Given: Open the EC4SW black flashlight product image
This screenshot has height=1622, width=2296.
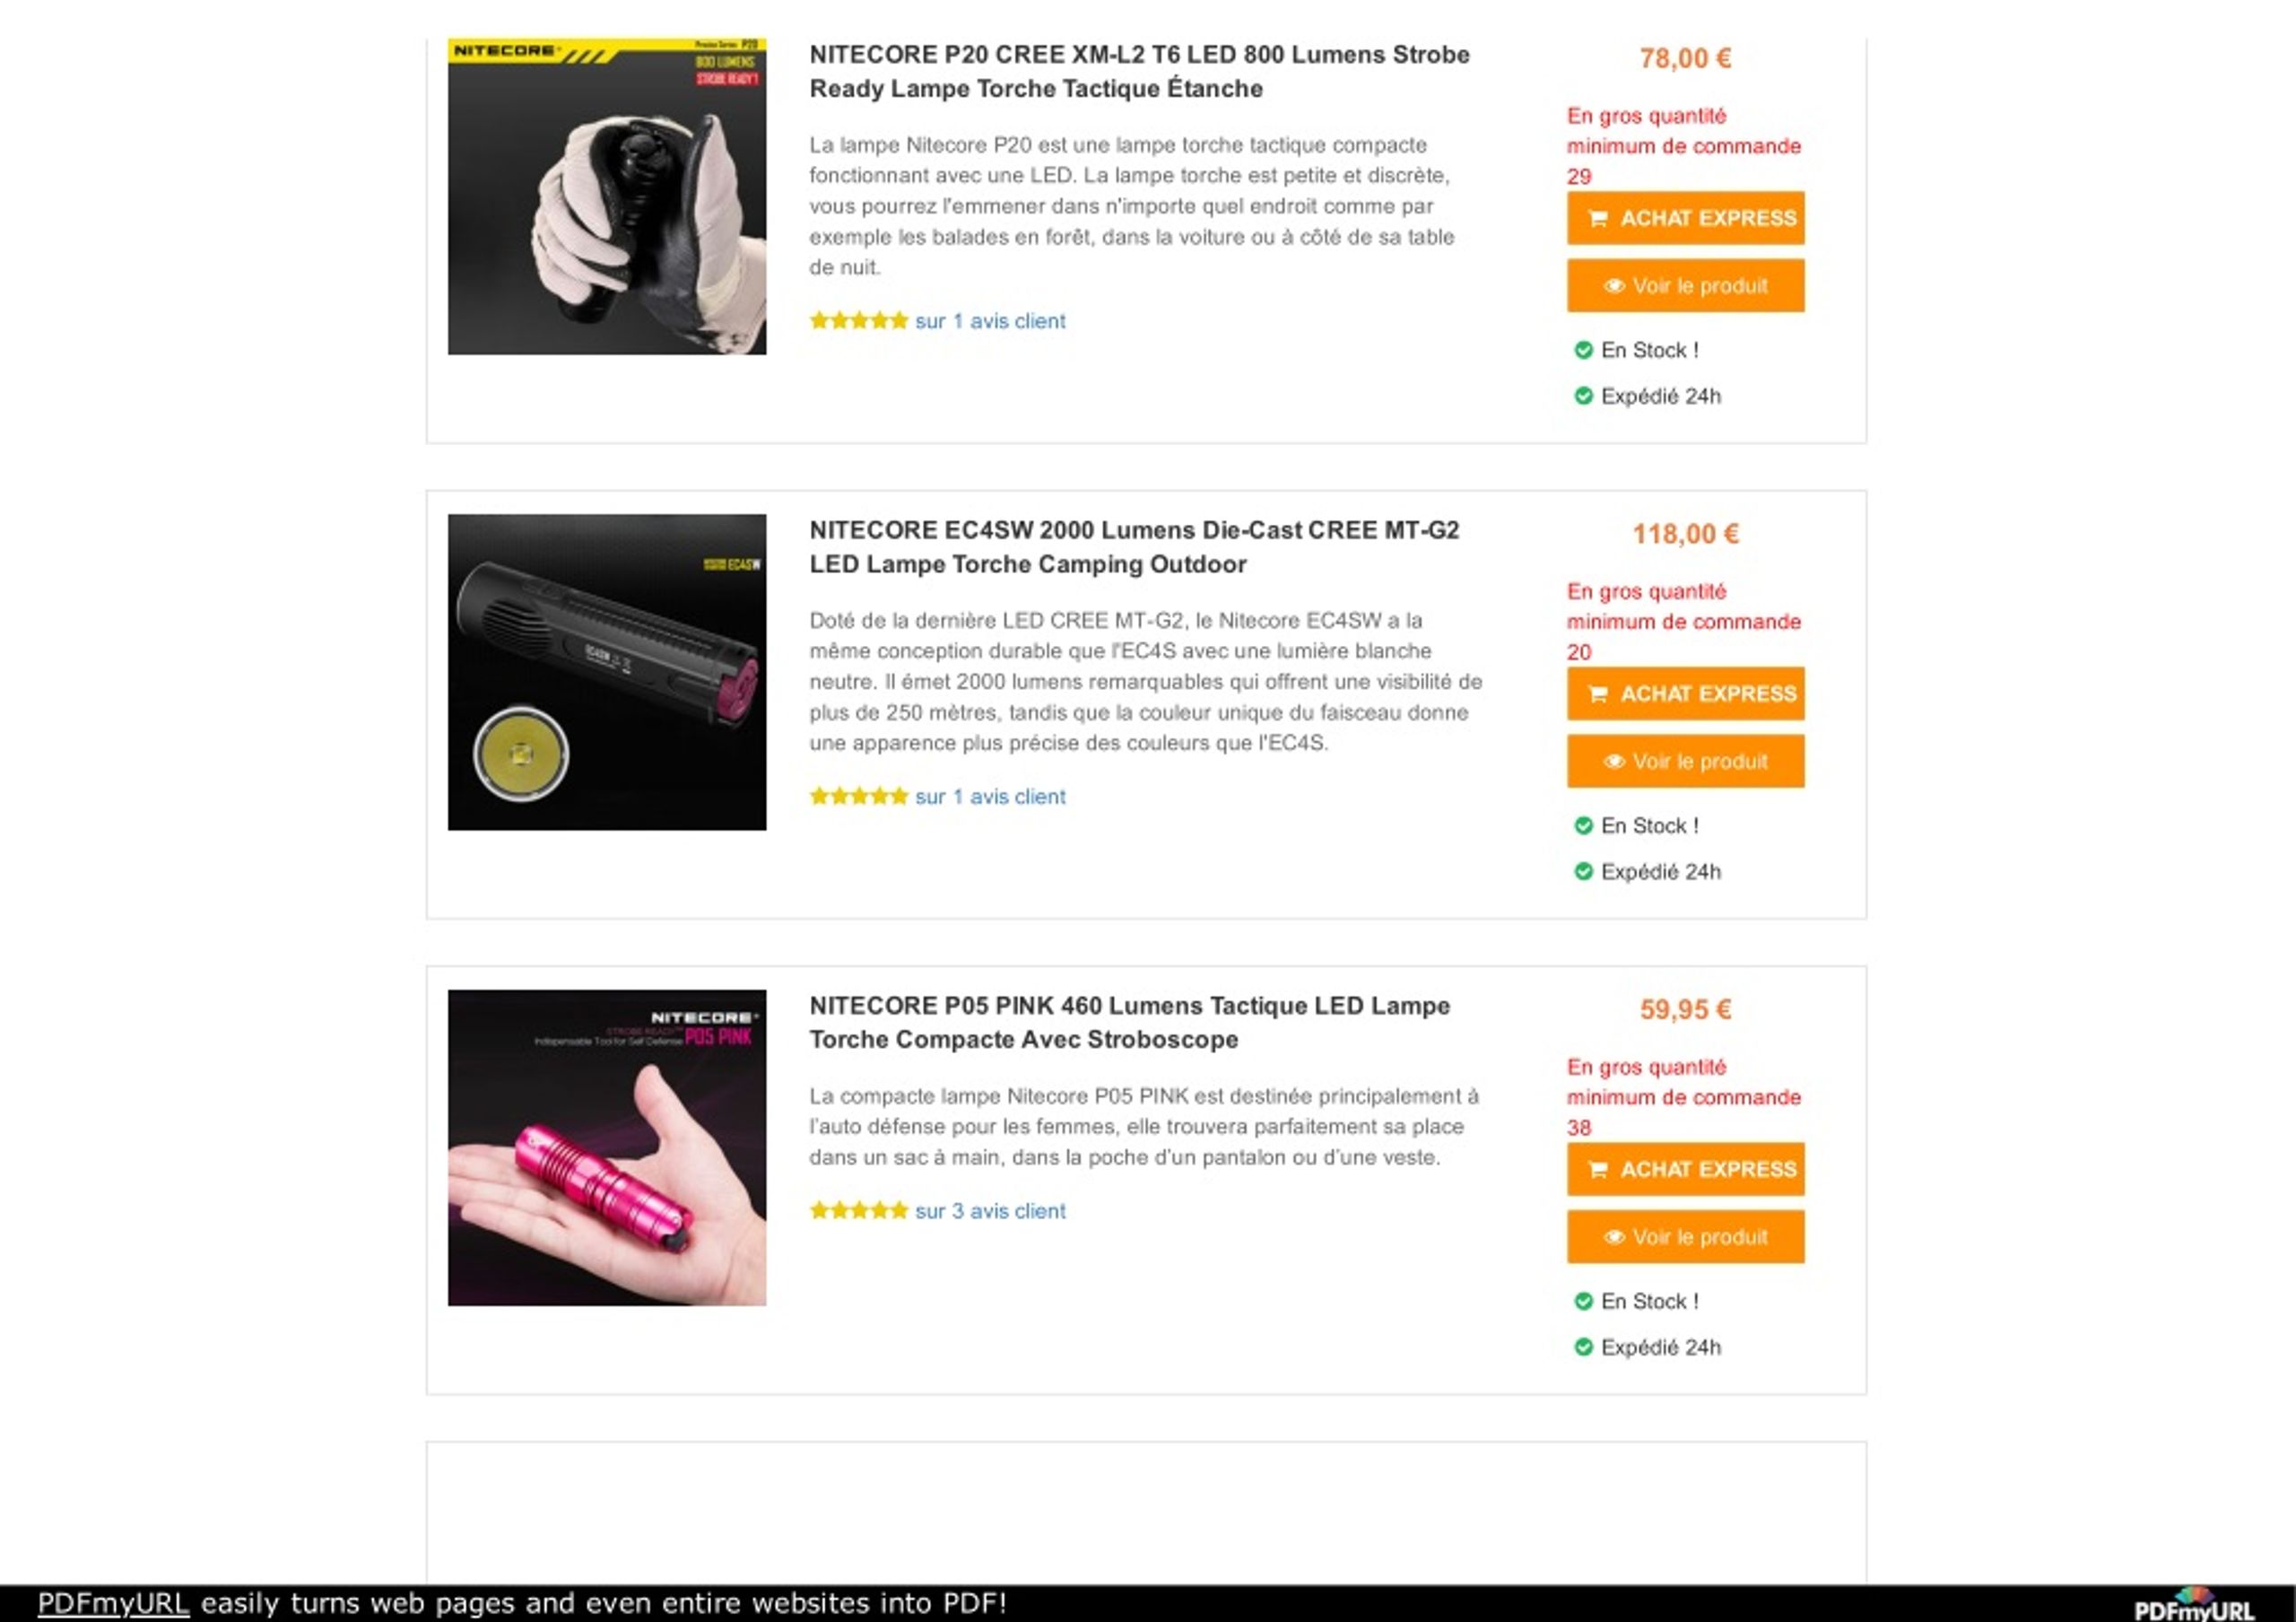Looking at the screenshot, I should pos(607,672).
